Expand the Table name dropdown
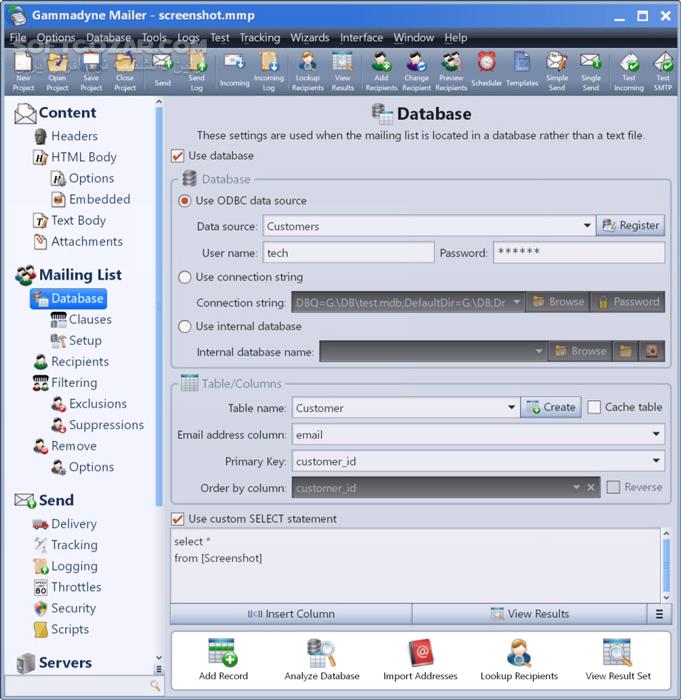The image size is (681, 700). 511,408
